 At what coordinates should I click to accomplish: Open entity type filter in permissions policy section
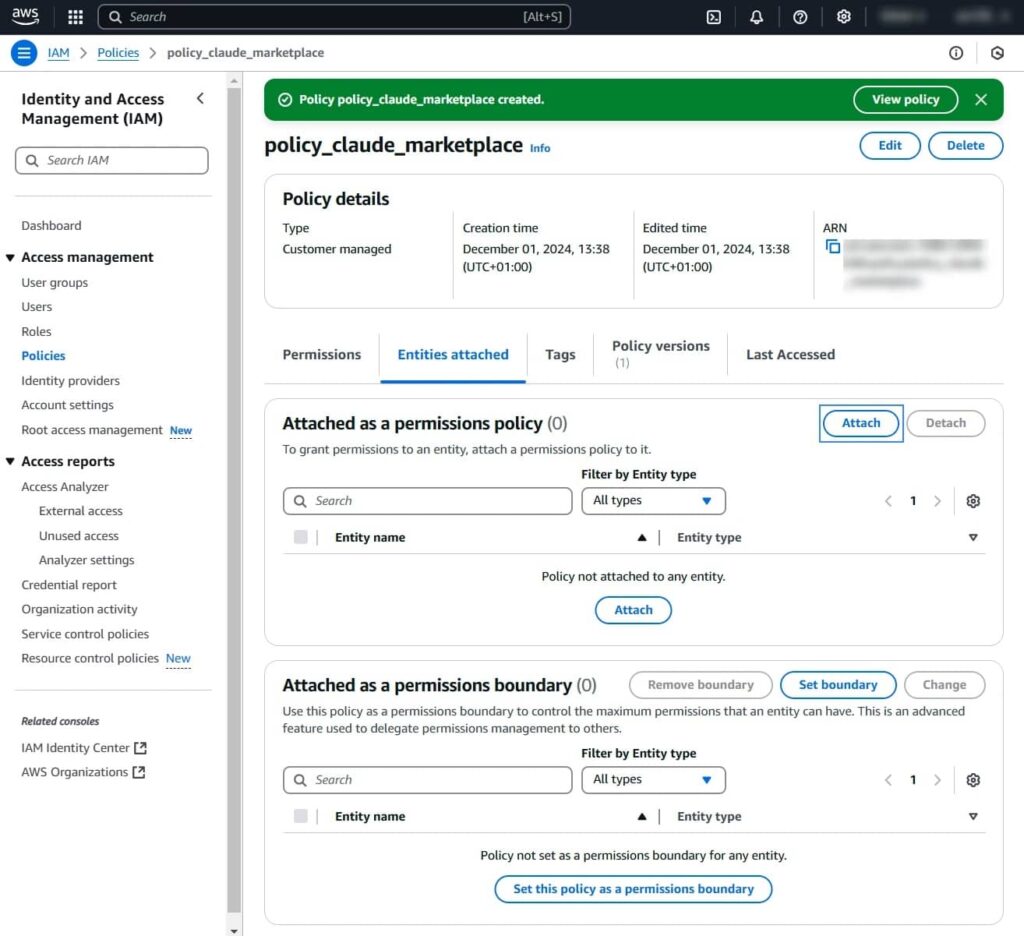[x=653, y=501]
